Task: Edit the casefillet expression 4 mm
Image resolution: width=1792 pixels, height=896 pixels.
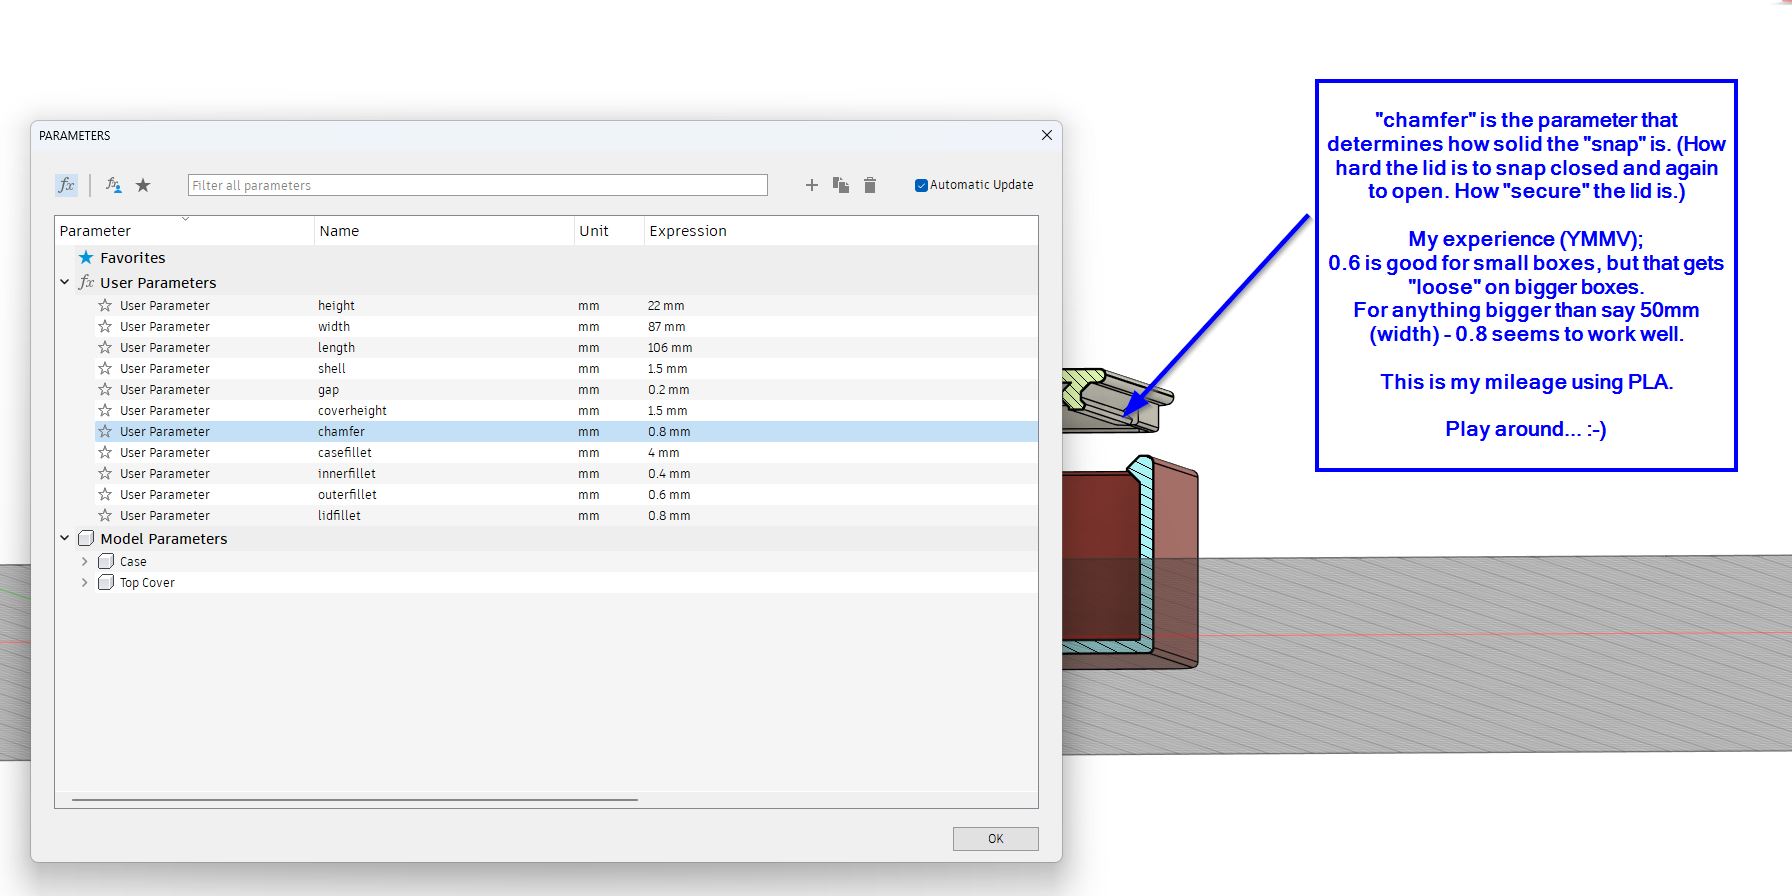Action: point(663,452)
